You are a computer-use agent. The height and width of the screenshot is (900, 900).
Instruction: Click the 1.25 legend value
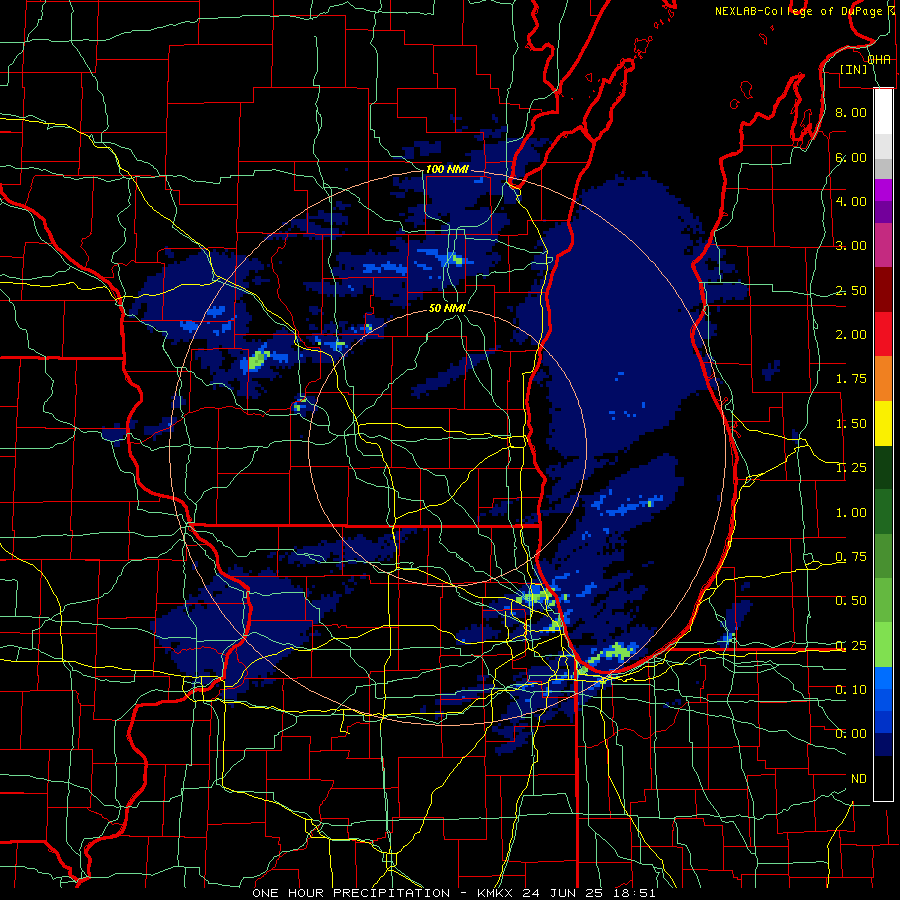click(851, 468)
